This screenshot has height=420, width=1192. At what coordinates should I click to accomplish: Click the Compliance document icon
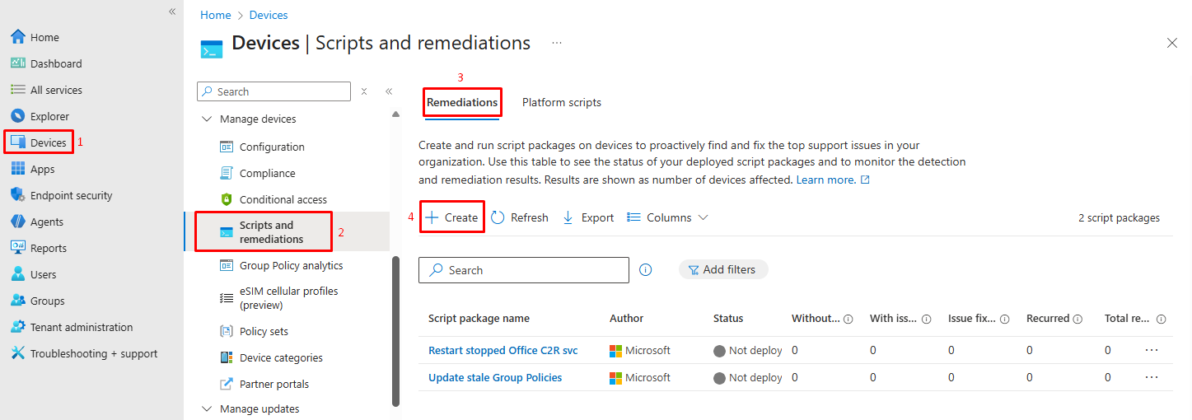pyautogui.click(x=226, y=173)
